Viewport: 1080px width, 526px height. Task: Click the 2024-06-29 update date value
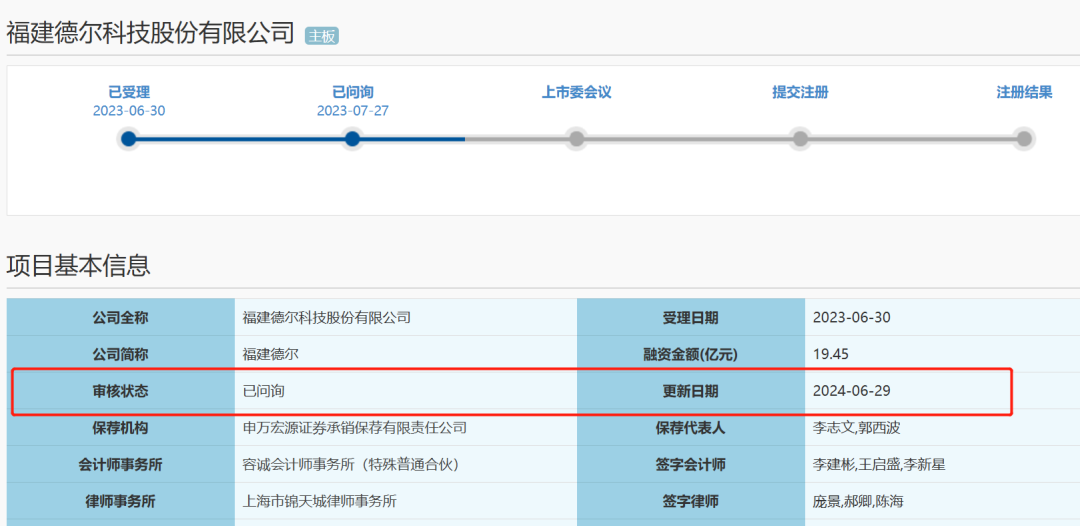[x=852, y=391]
